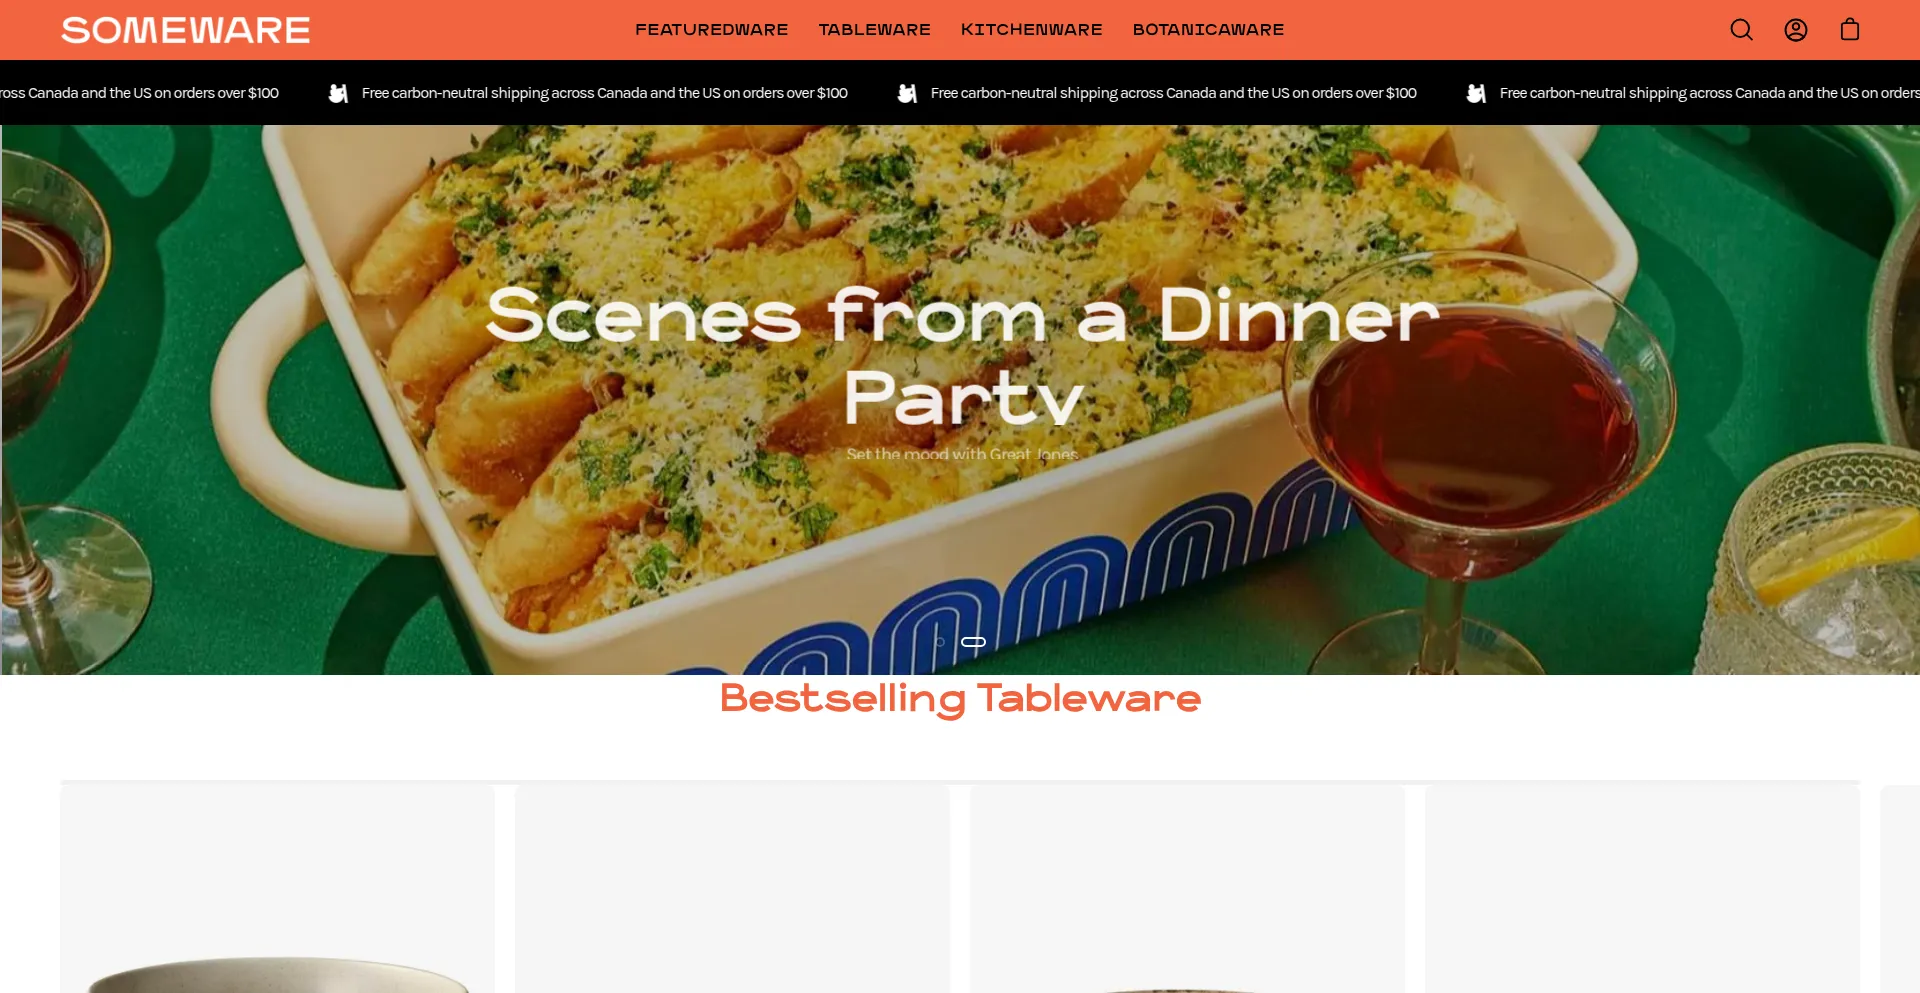Open the TABLEWARE menu
Viewport: 1920px width, 993px height.
coord(875,30)
